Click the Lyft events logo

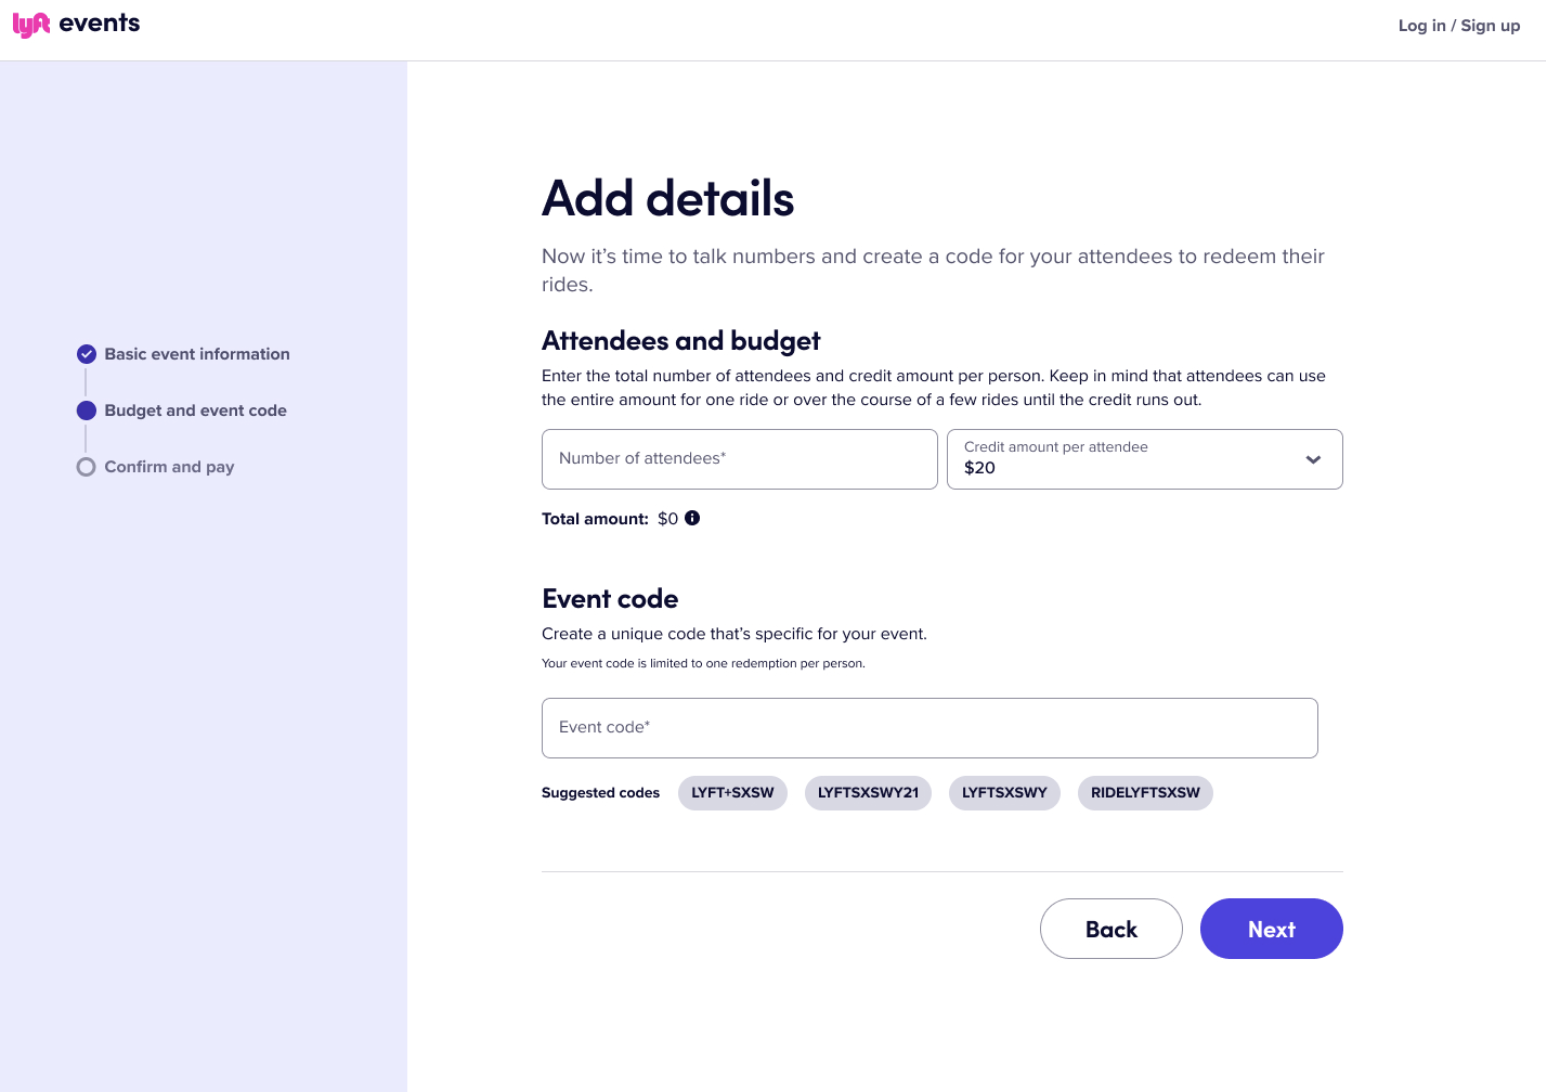coord(76,24)
